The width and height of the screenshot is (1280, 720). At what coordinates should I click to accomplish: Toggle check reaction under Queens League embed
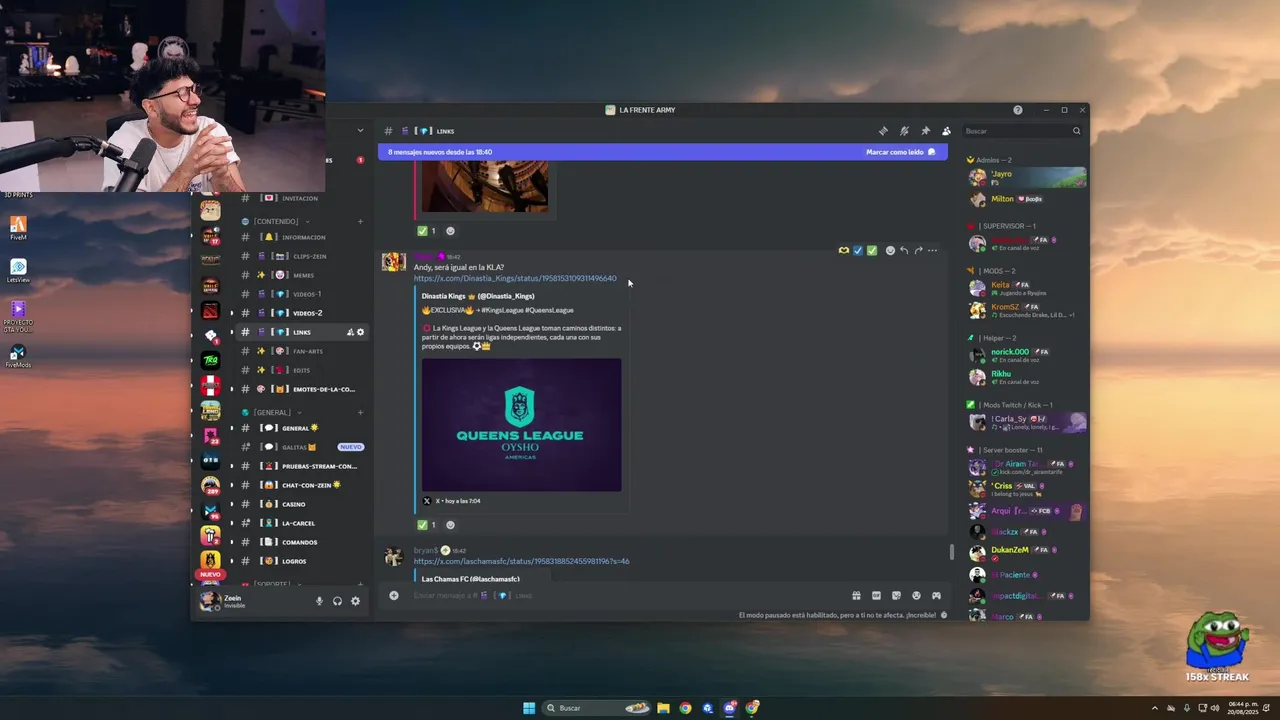(427, 525)
